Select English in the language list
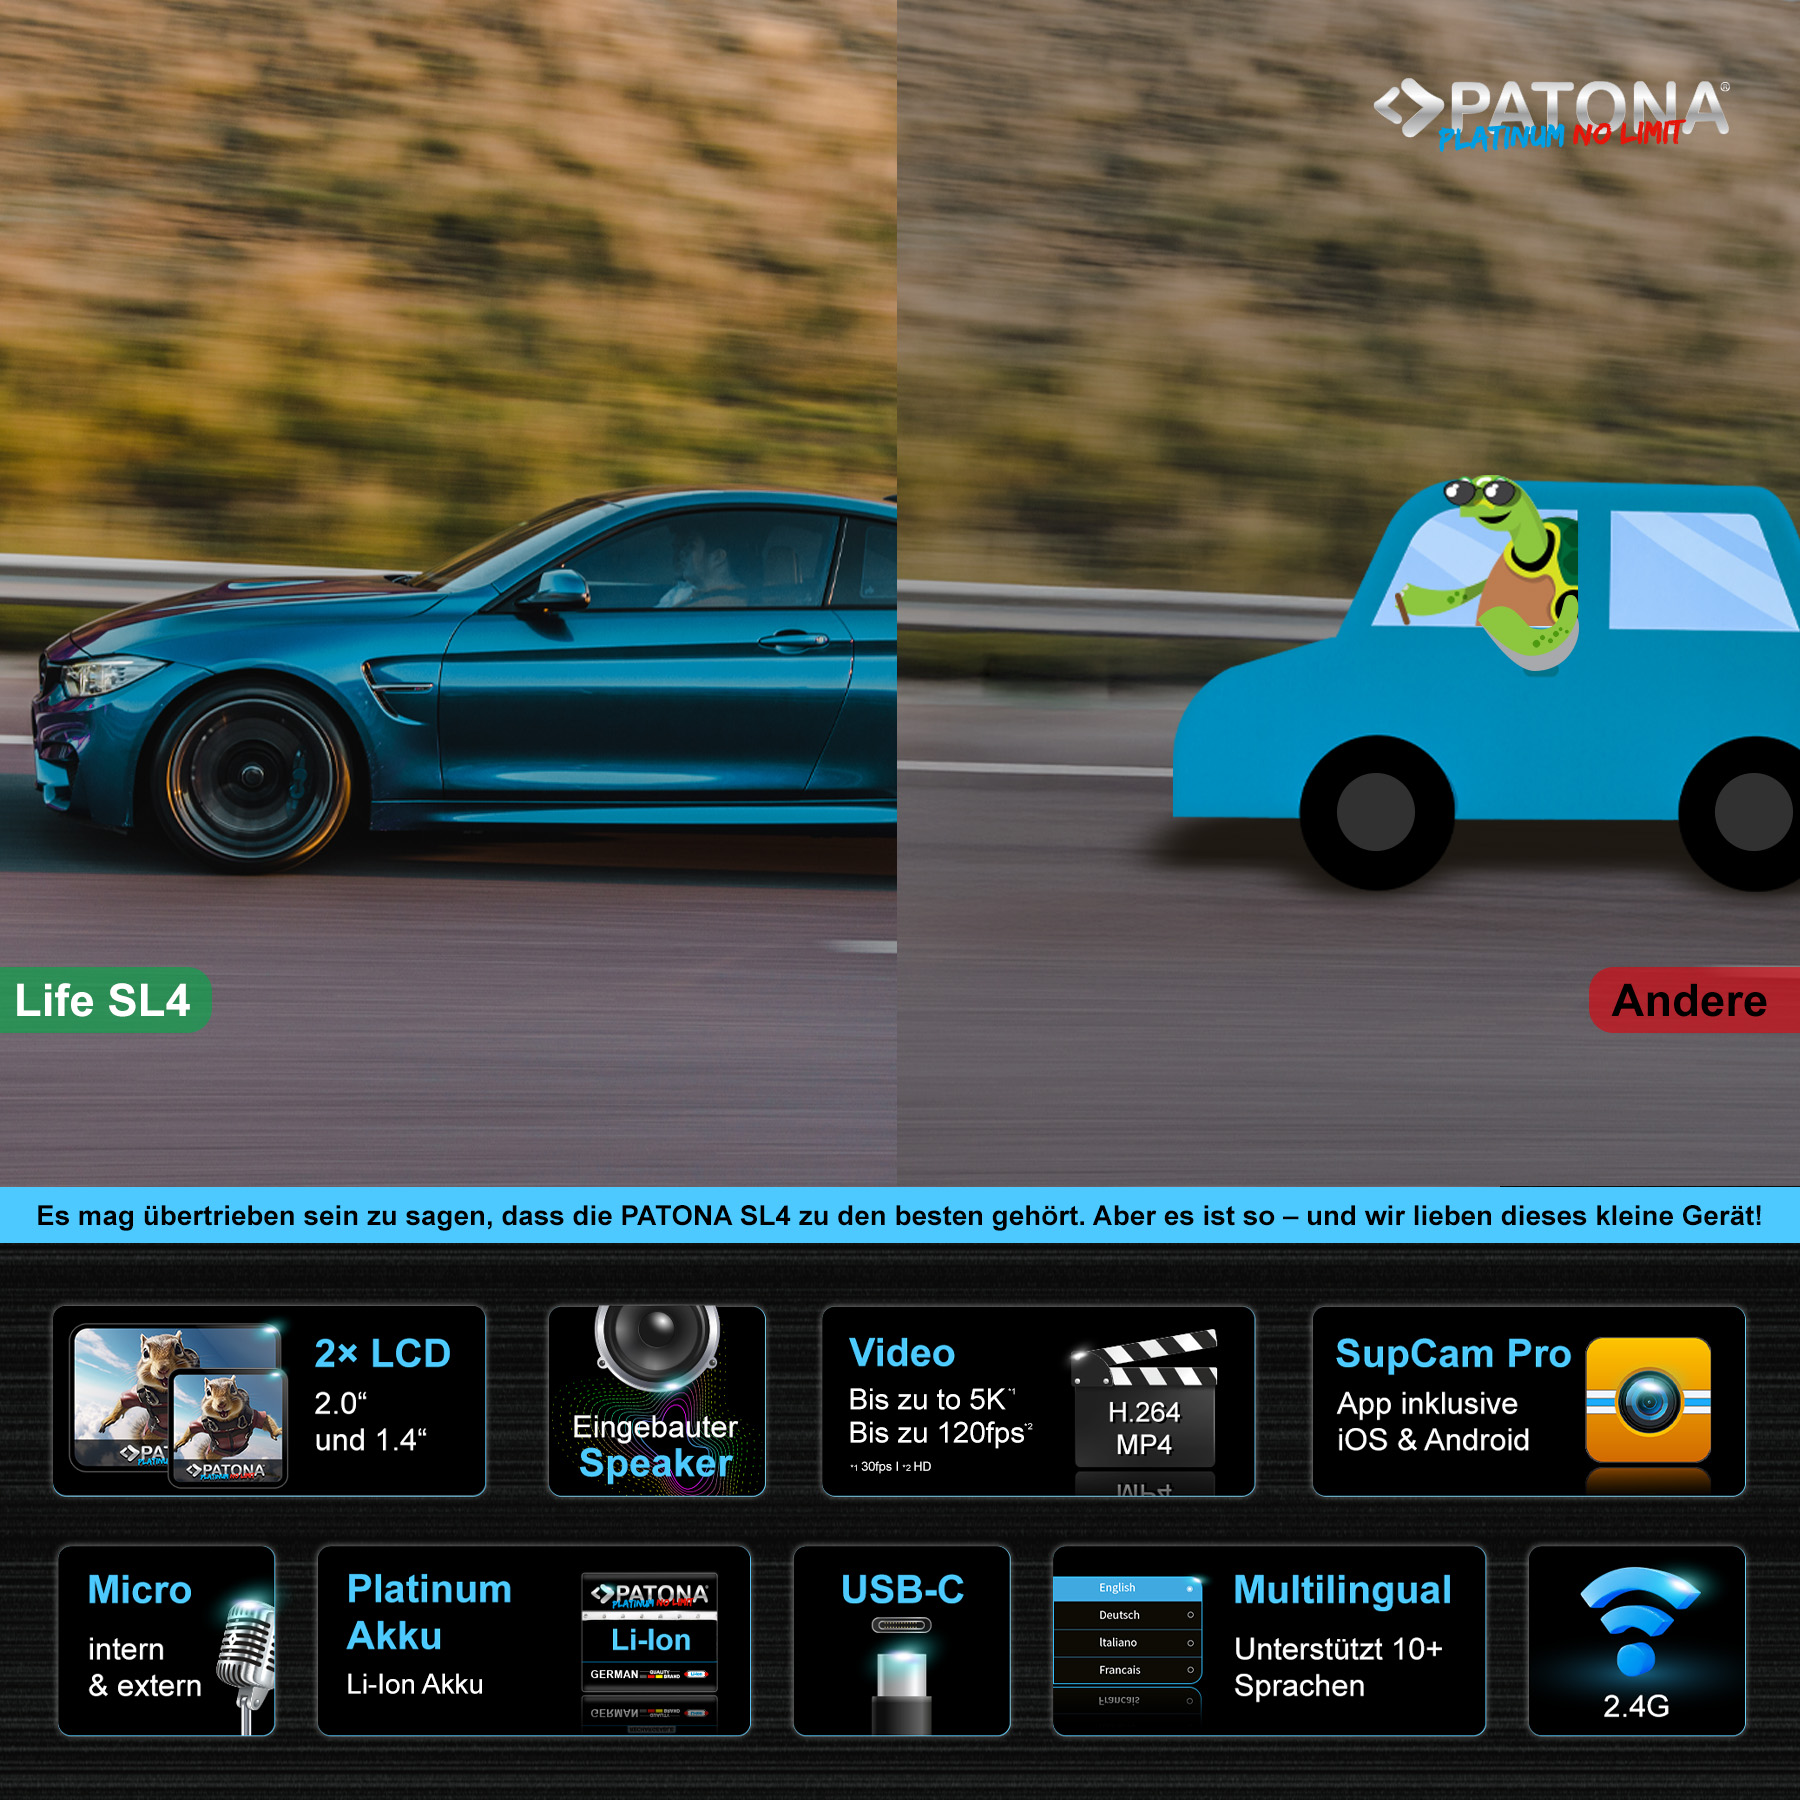The image size is (1800, 1800). pyautogui.click(x=1127, y=1588)
